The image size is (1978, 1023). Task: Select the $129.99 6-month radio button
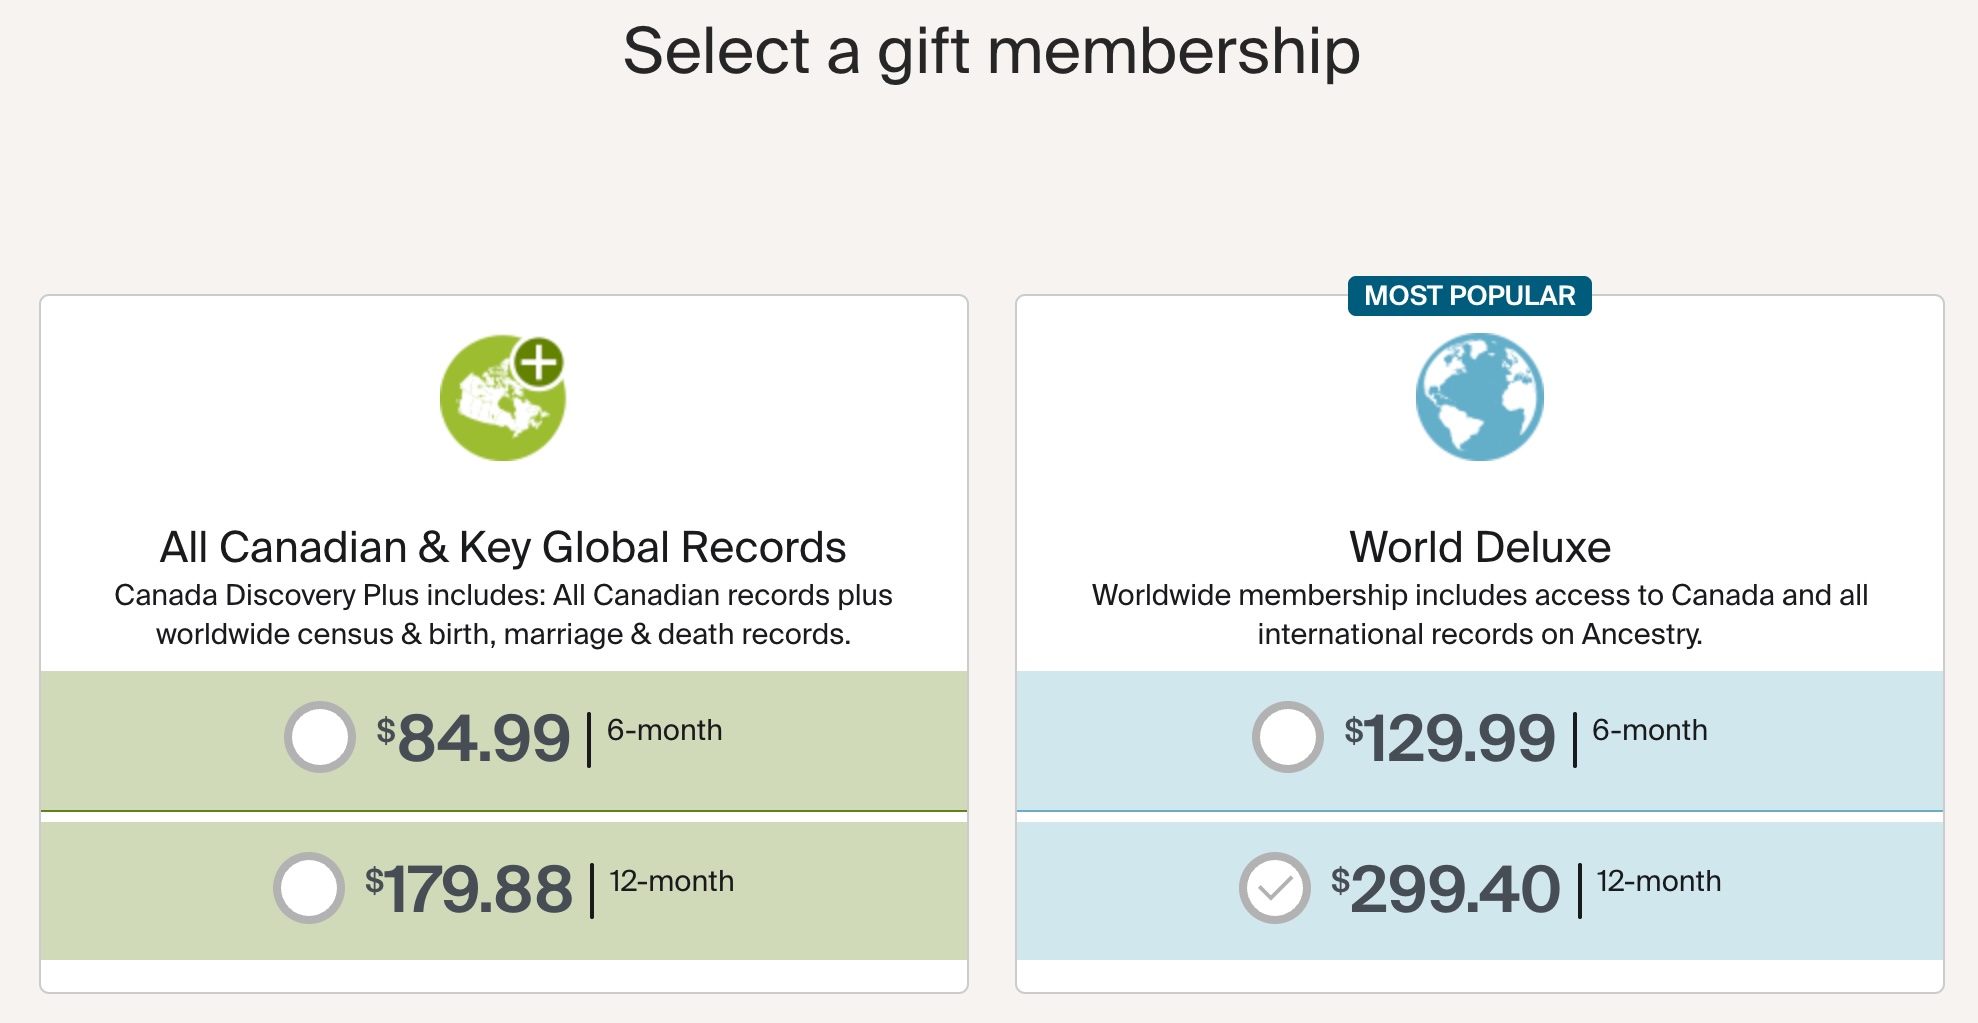coord(1288,737)
